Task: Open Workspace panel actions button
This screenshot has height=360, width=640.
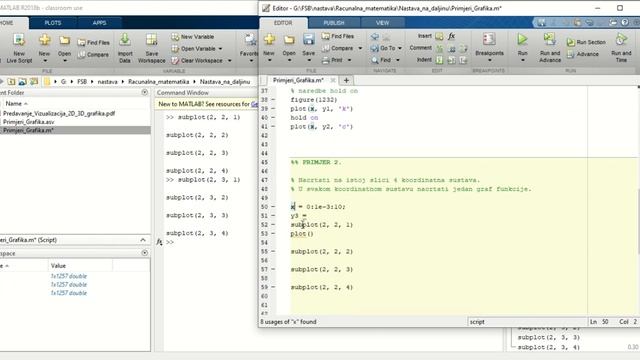Action: (x=144, y=253)
